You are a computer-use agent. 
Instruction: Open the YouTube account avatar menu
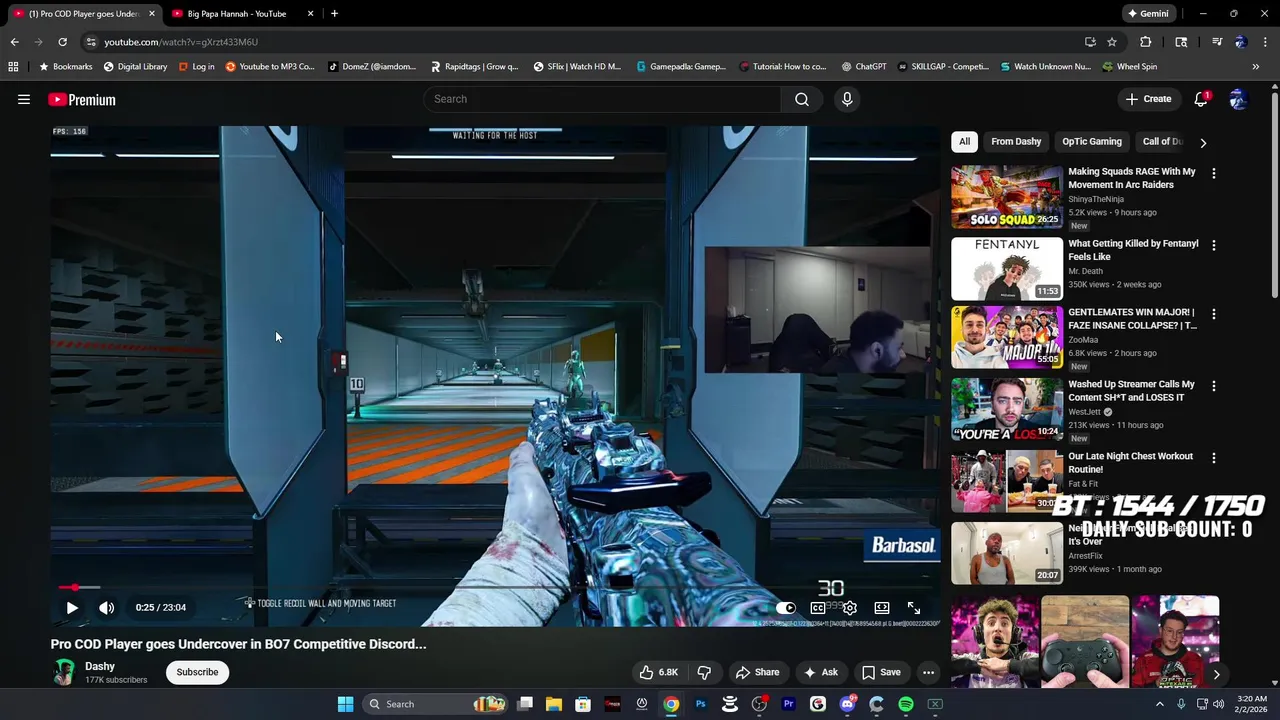coord(1238,99)
